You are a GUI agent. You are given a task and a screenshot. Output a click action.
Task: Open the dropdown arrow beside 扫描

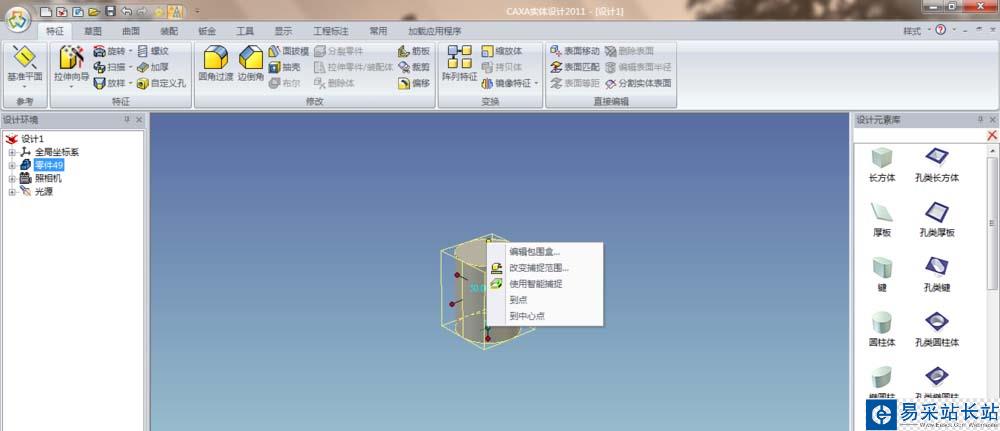(130, 67)
